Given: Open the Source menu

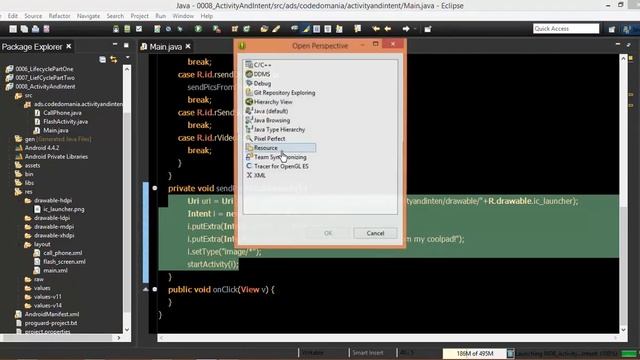Looking at the screenshot, I should point(33,16).
